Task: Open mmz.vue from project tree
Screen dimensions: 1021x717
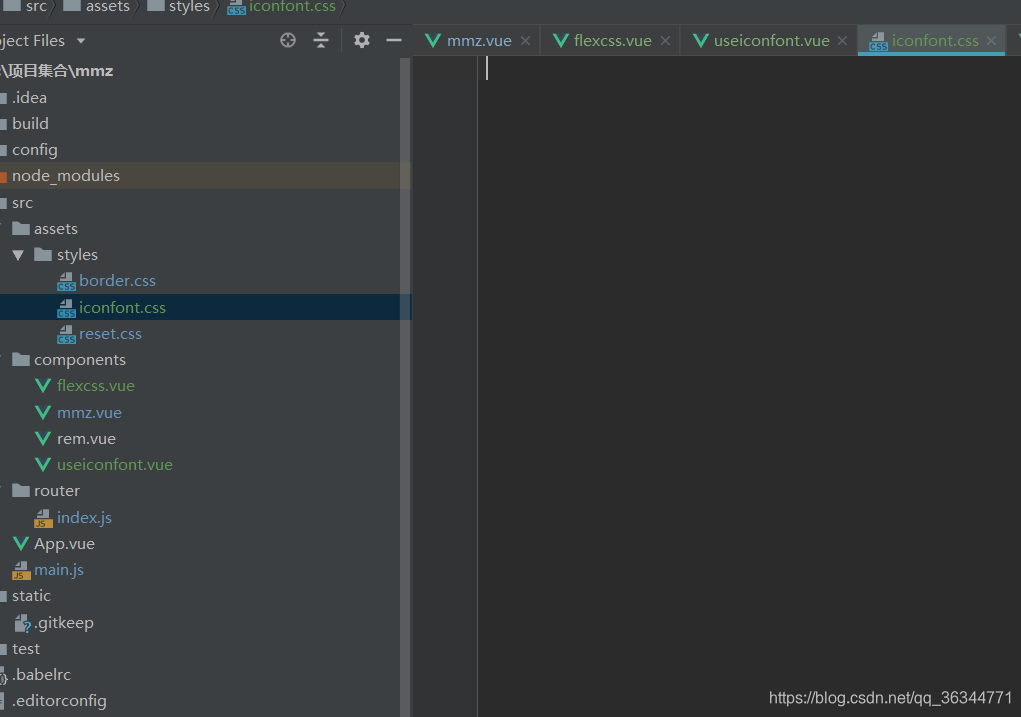Action: click(x=89, y=413)
